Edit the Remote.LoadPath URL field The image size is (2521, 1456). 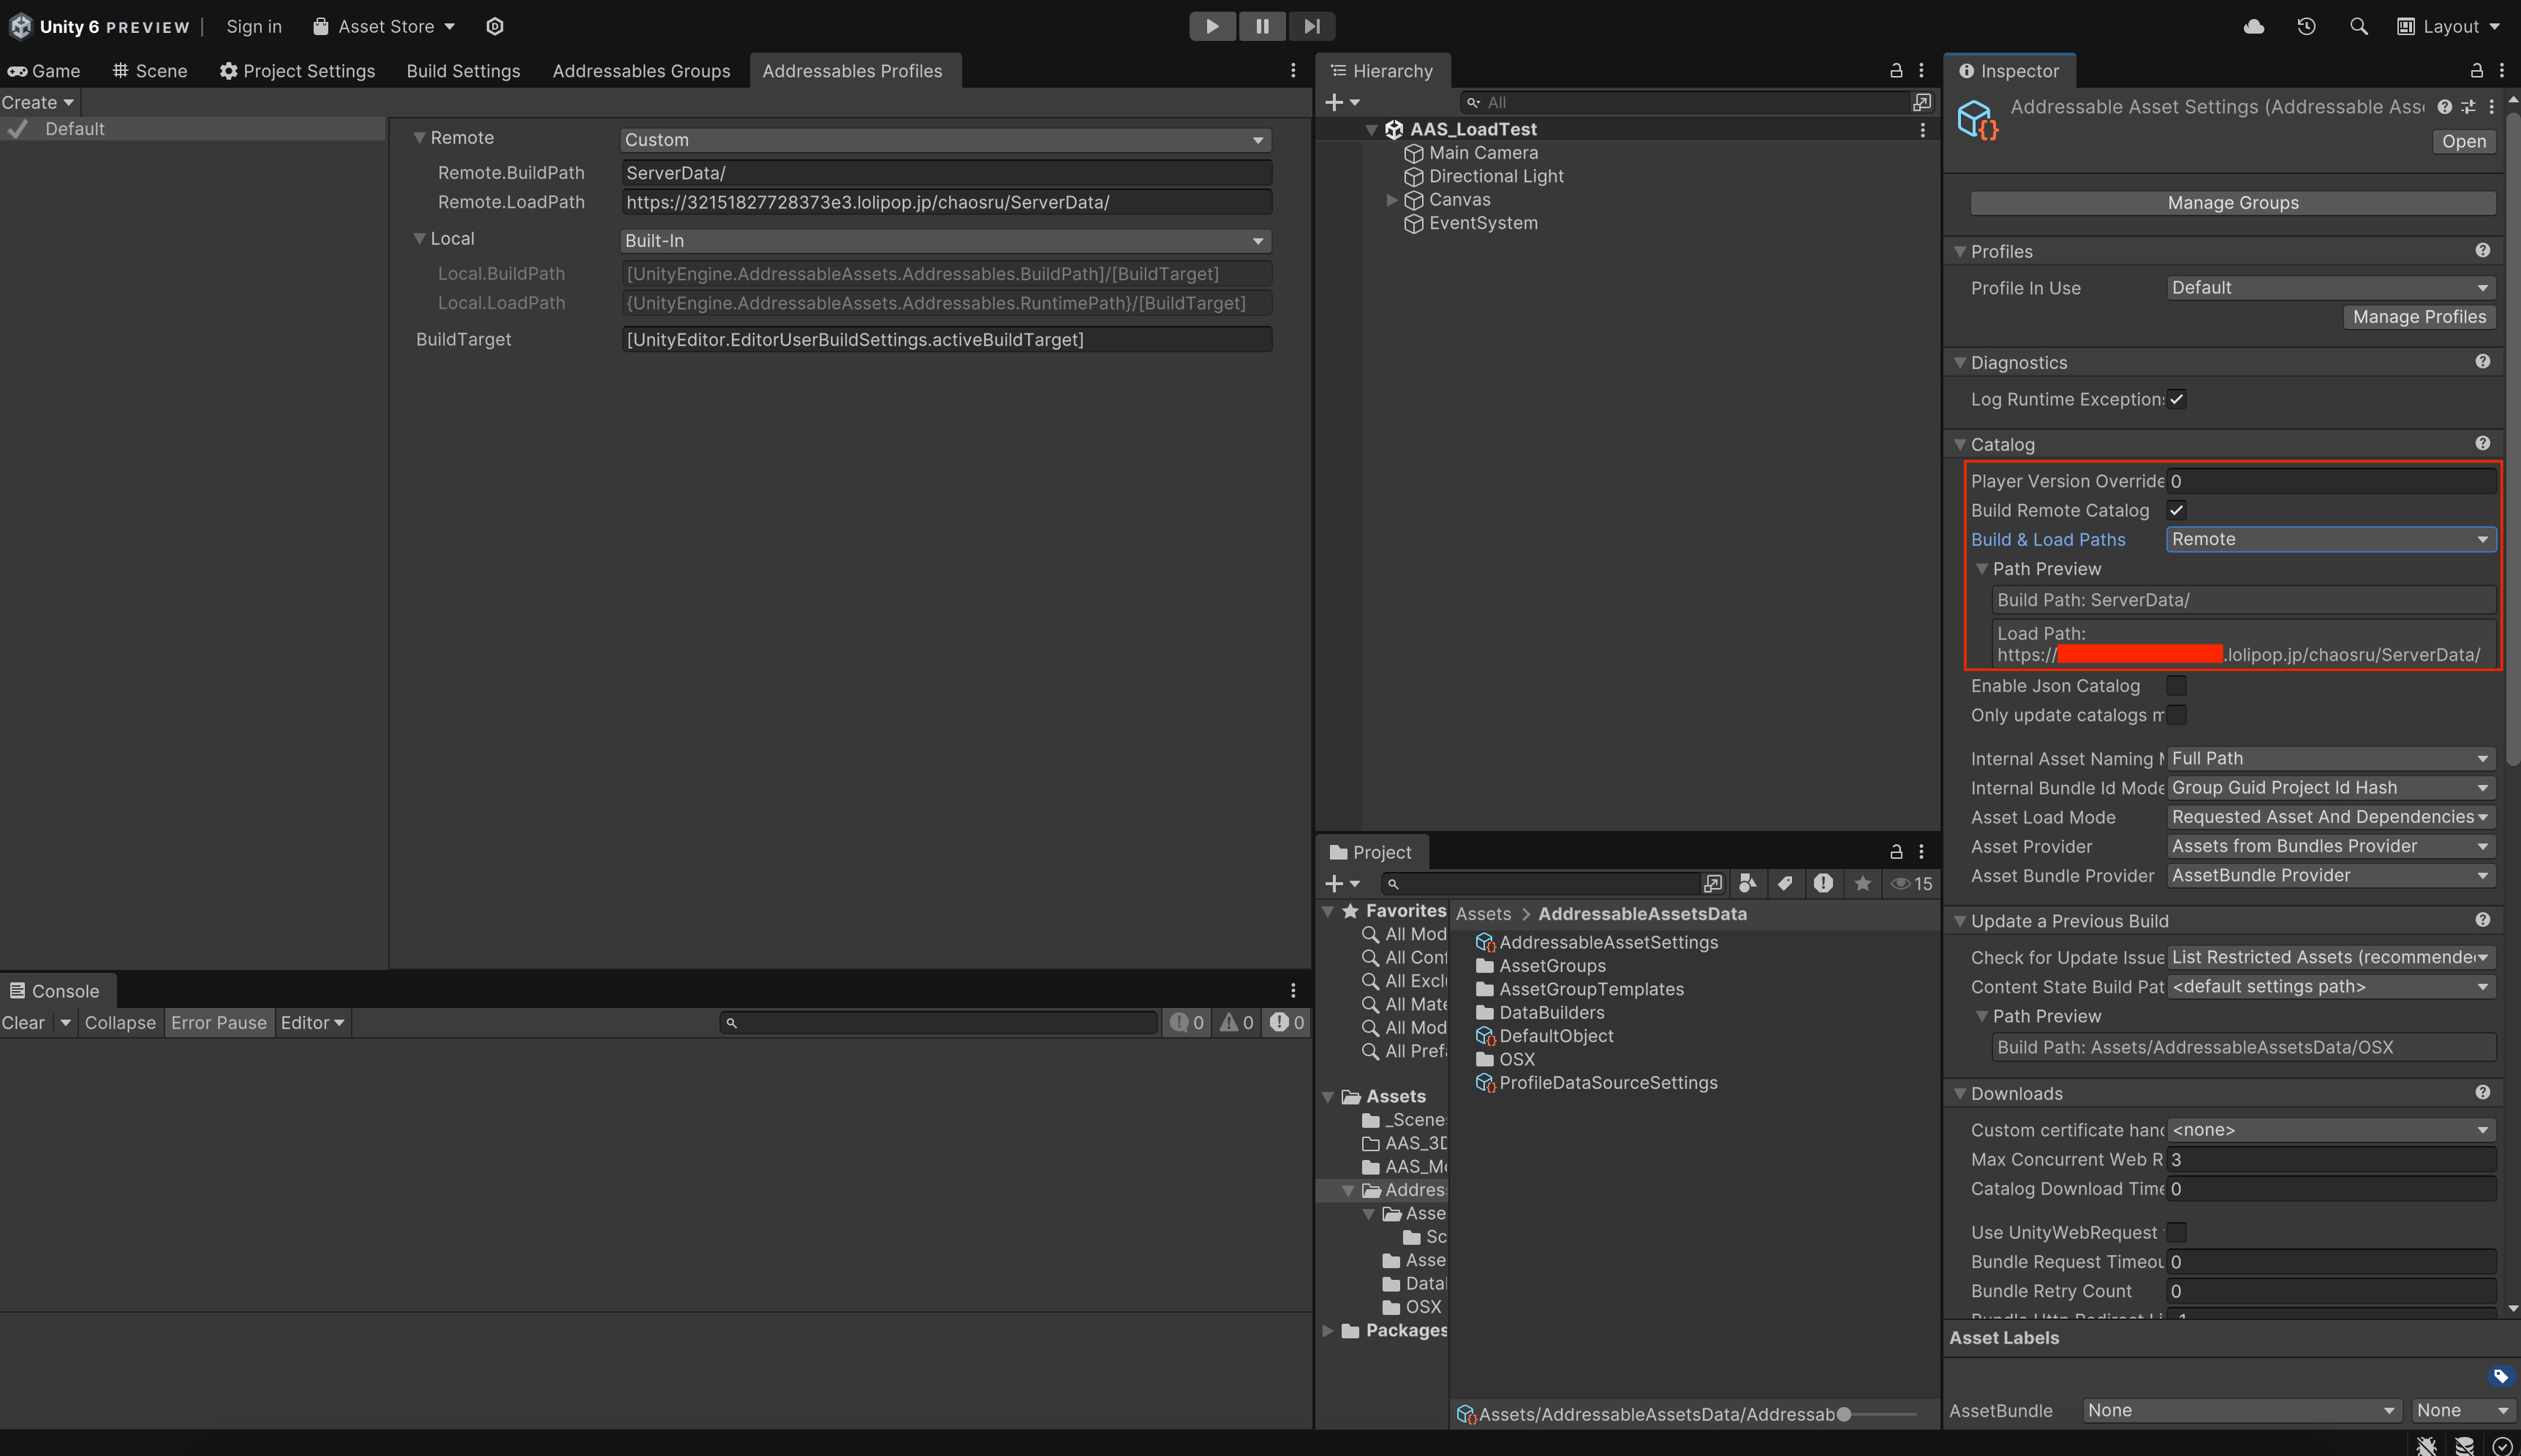[947, 202]
